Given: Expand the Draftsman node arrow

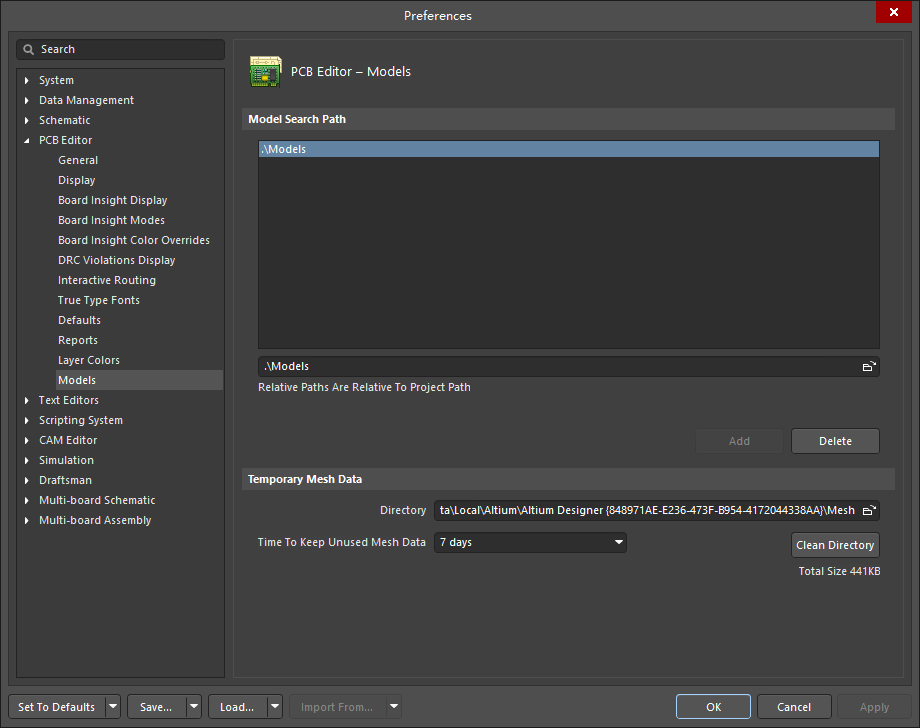Looking at the screenshot, I should 26,480.
